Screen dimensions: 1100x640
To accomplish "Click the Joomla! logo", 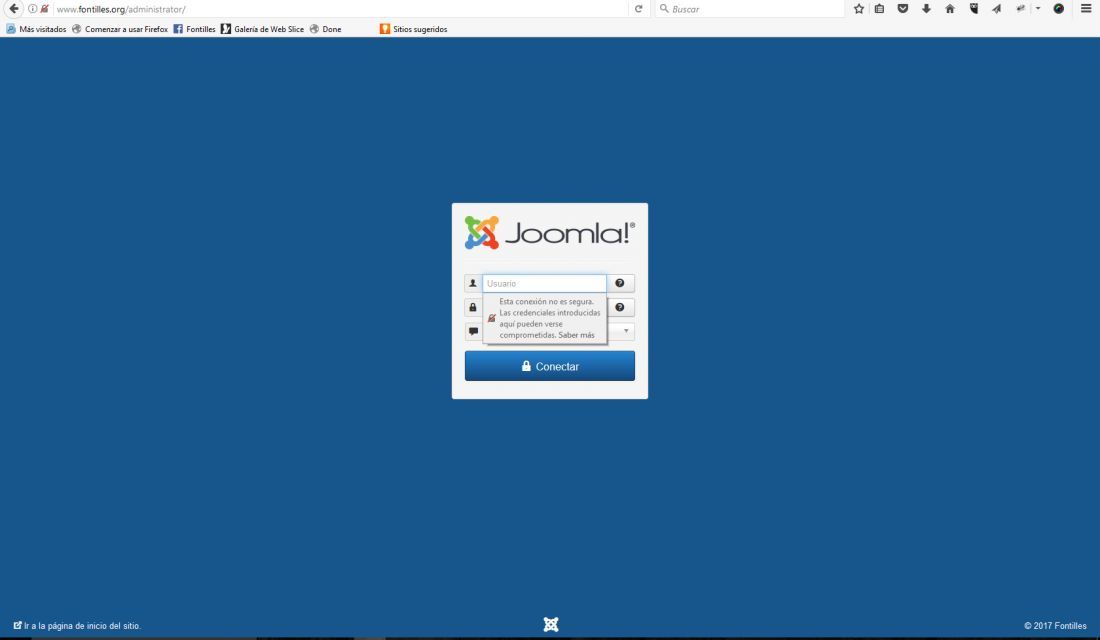I will click(x=549, y=233).
